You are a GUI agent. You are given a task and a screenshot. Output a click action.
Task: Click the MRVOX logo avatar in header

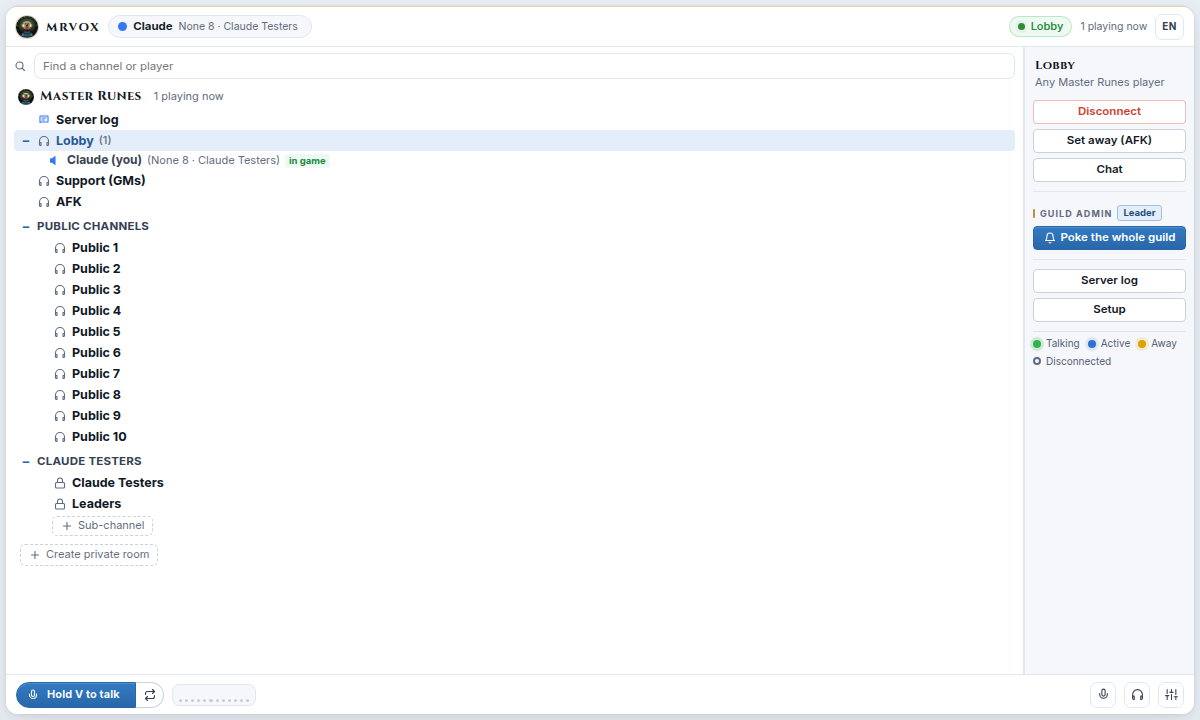tap(27, 27)
